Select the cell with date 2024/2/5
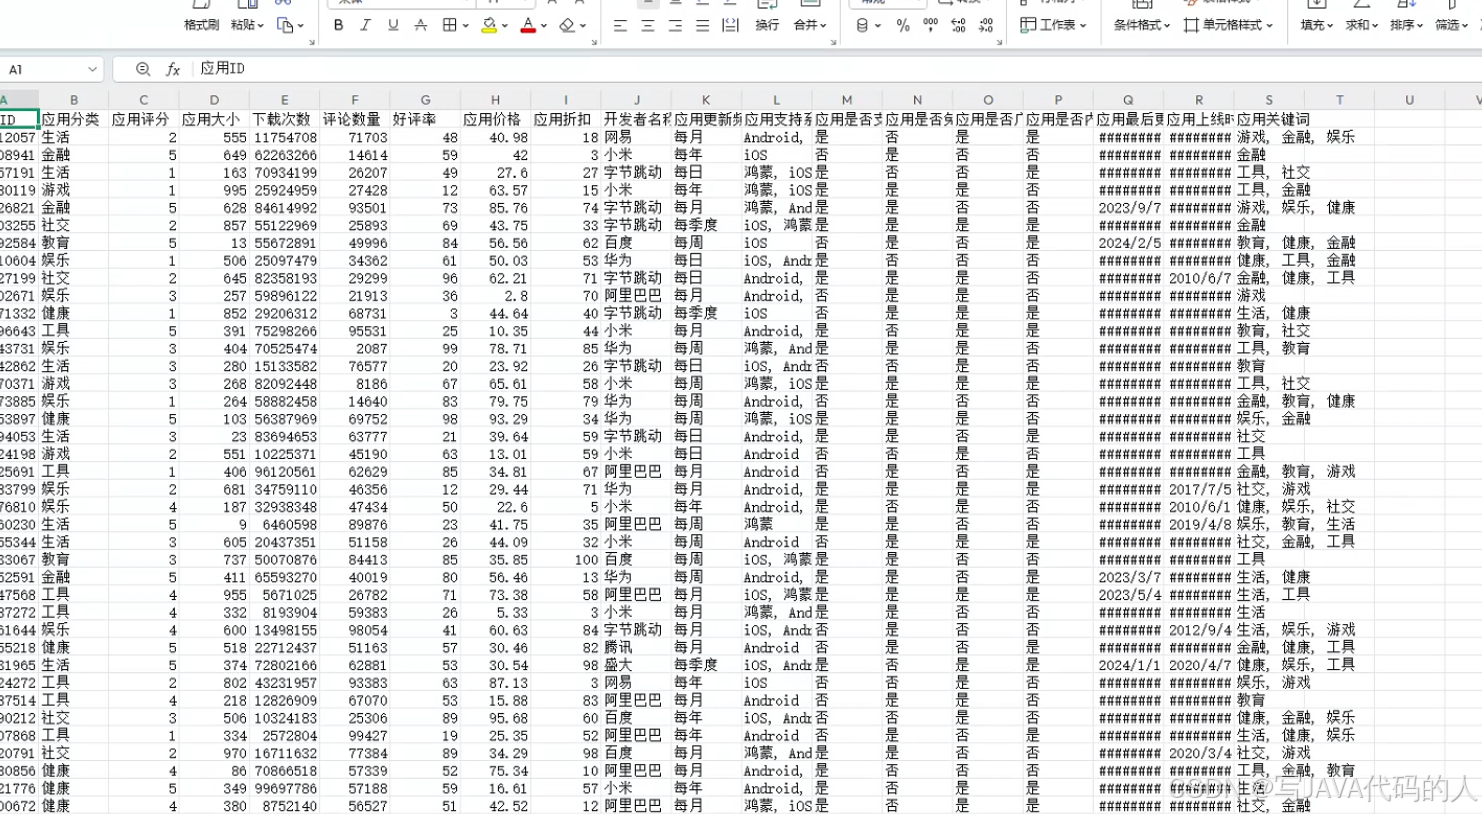This screenshot has height=814, width=1482. pyautogui.click(x=1129, y=242)
